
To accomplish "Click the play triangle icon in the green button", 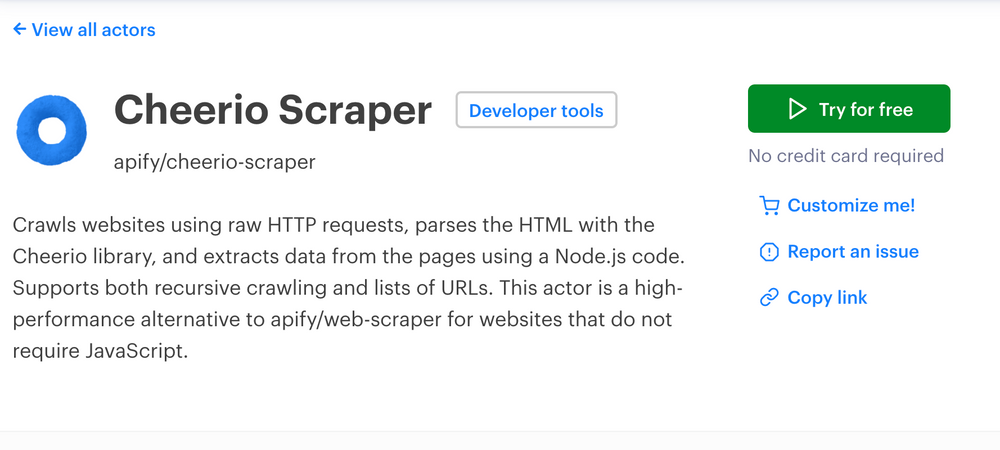I will pyautogui.click(x=797, y=109).
